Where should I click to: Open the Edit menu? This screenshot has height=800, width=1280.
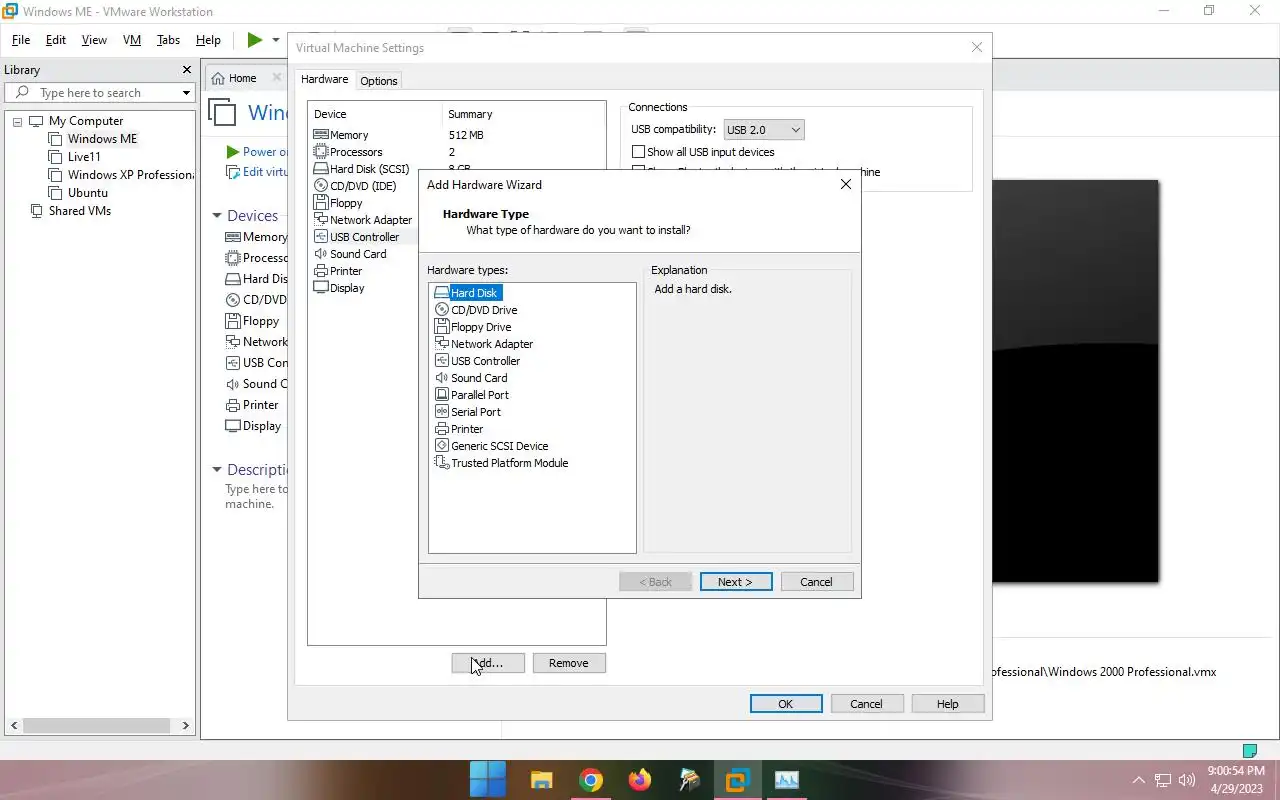tap(56, 40)
